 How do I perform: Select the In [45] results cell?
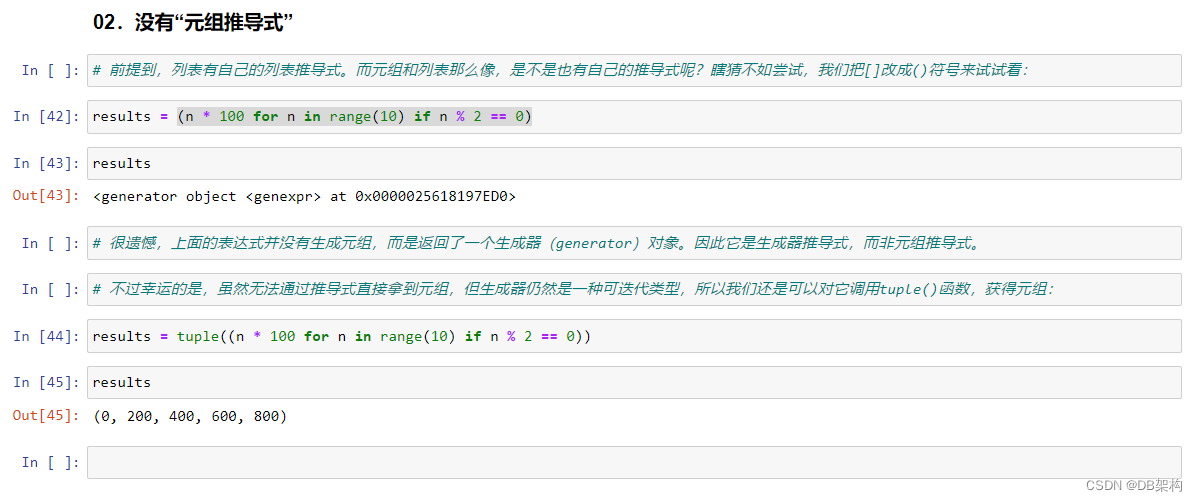634,383
